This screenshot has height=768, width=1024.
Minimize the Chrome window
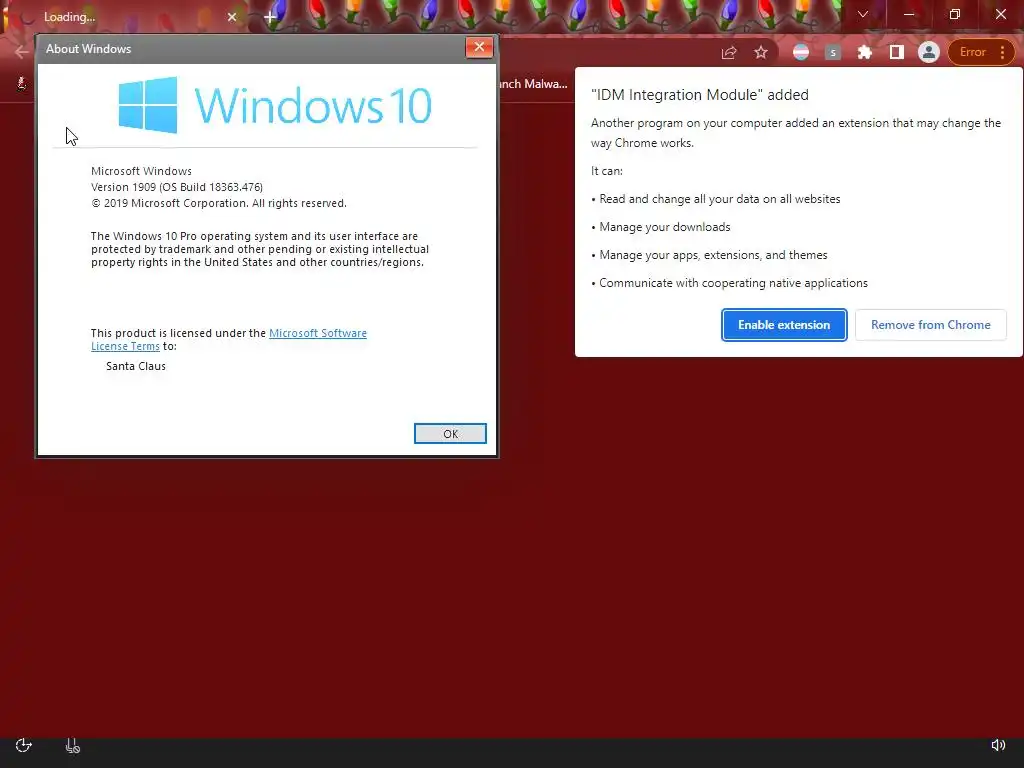point(908,14)
